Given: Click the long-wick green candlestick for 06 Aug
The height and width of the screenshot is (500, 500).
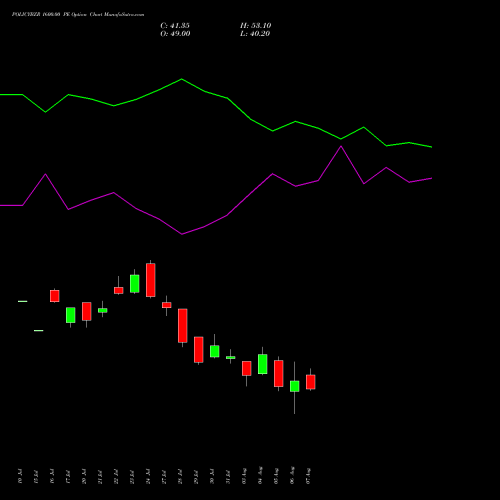Looking at the screenshot, I should pos(295,386).
